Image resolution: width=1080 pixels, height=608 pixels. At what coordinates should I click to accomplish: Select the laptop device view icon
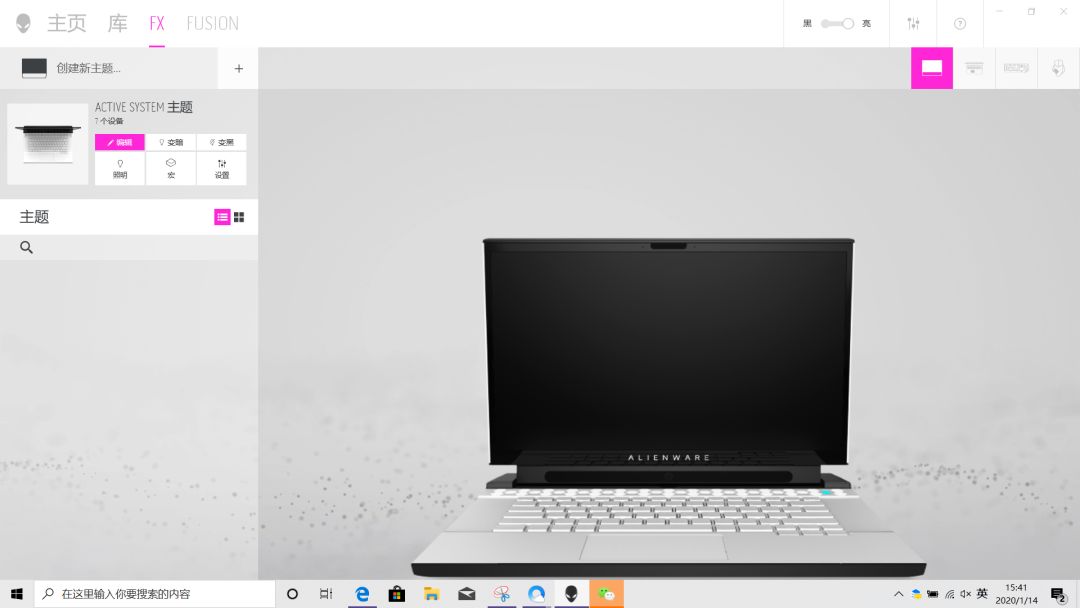pyautogui.click(x=932, y=68)
